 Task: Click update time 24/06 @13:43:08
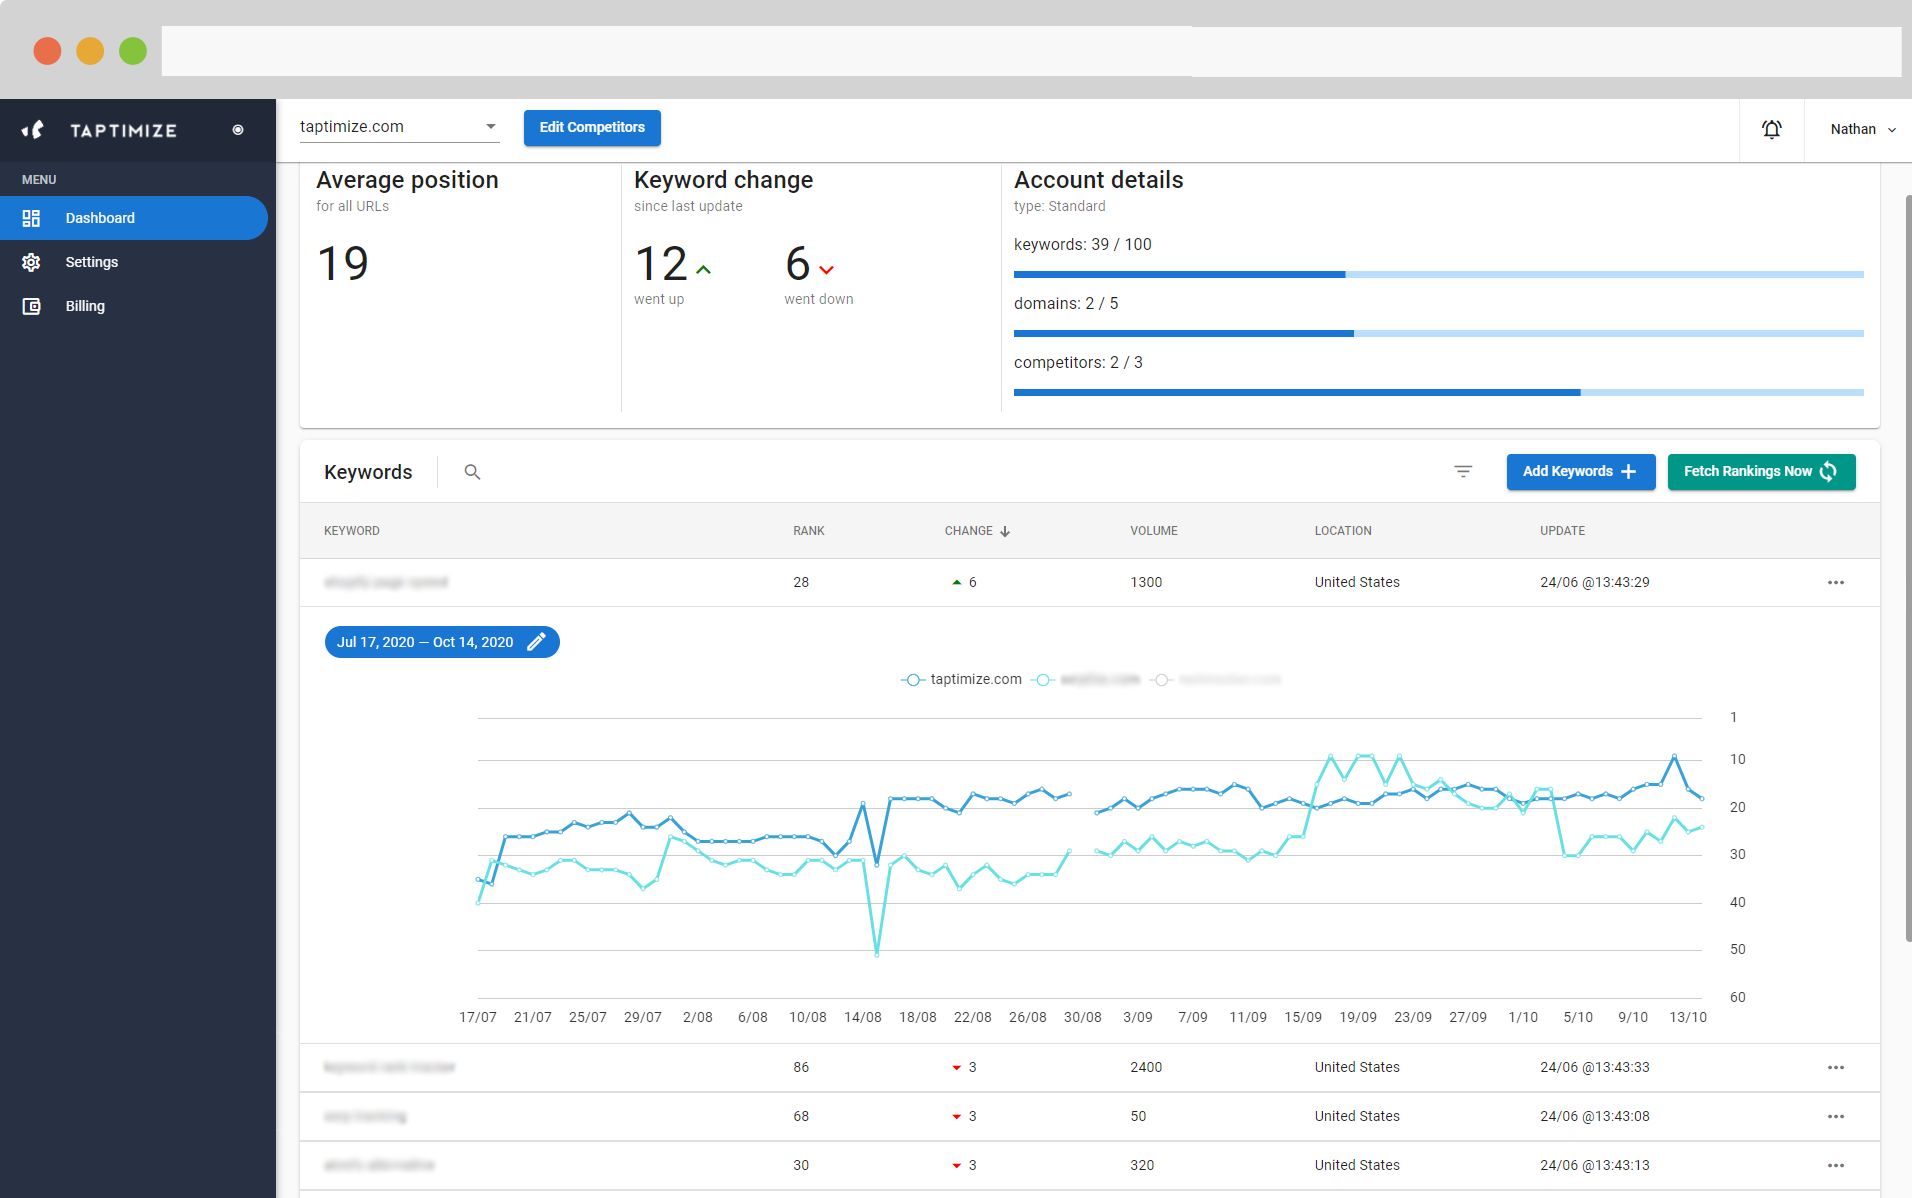1595,1117
